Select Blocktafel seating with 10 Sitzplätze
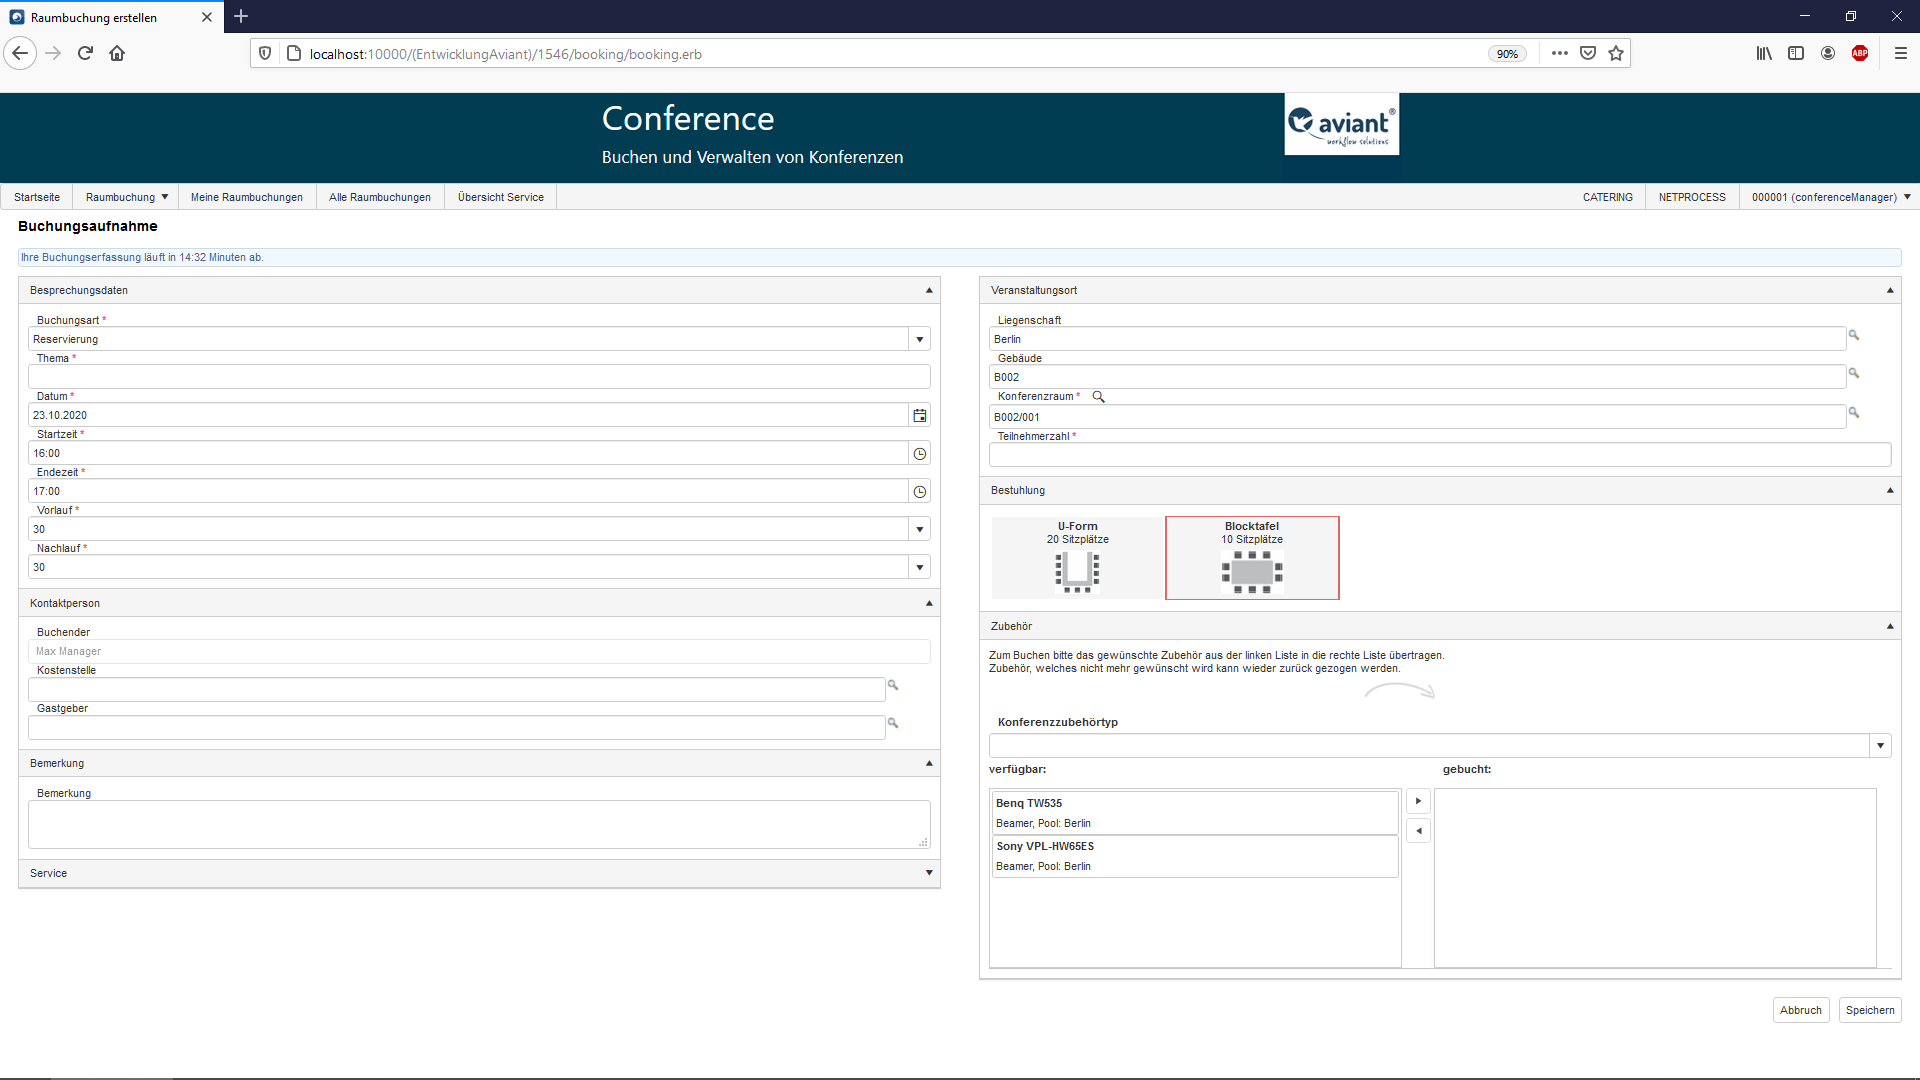The width and height of the screenshot is (1920, 1080). click(x=1251, y=558)
